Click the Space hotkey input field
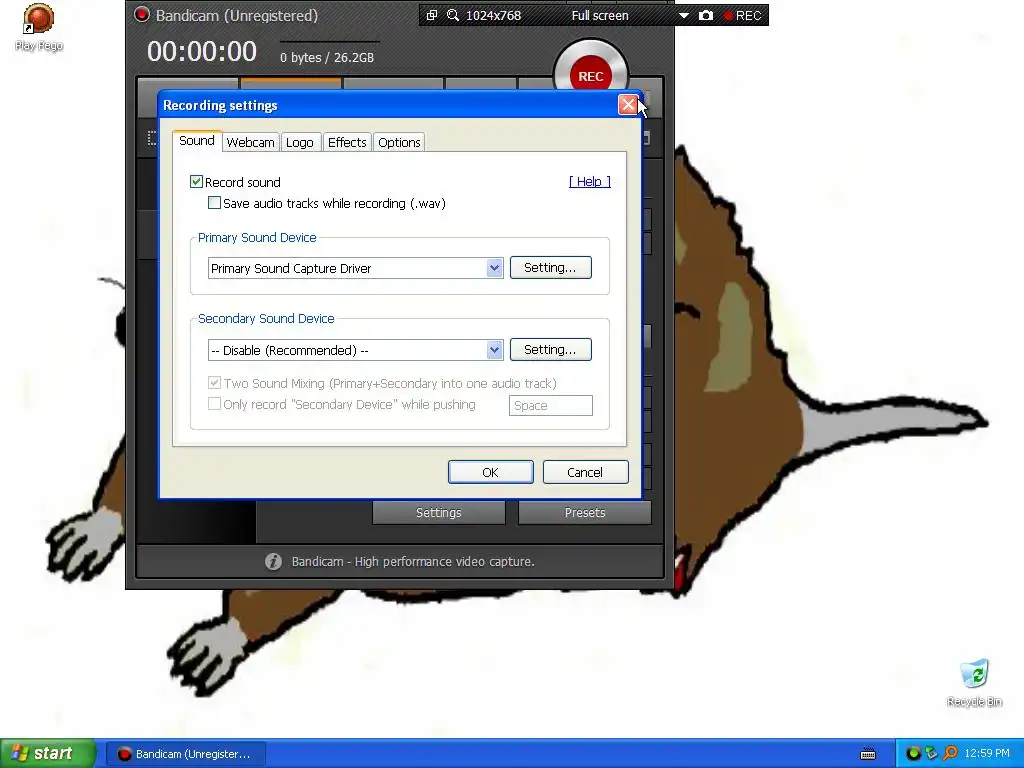This screenshot has width=1024, height=768. [551, 405]
